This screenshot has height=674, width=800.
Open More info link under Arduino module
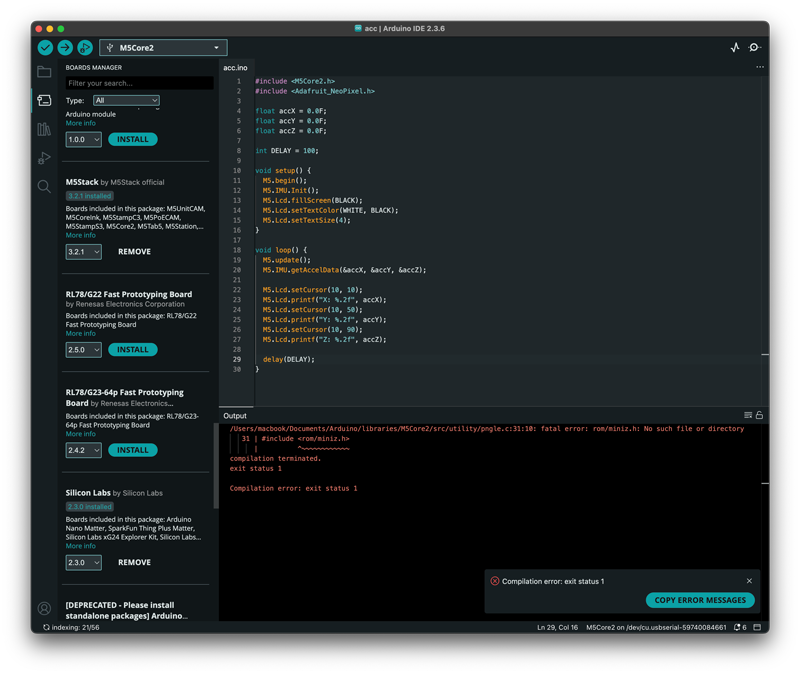tap(81, 123)
